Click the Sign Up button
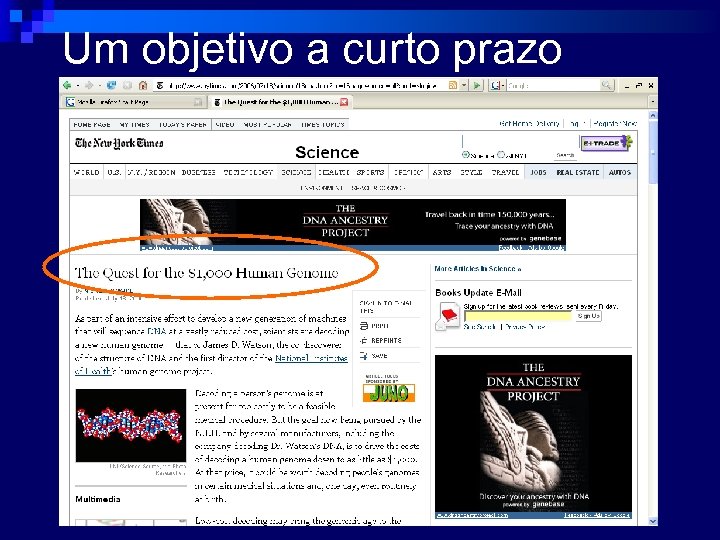Image resolution: width=720 pixels, height=540 pixels. (589, 316)
